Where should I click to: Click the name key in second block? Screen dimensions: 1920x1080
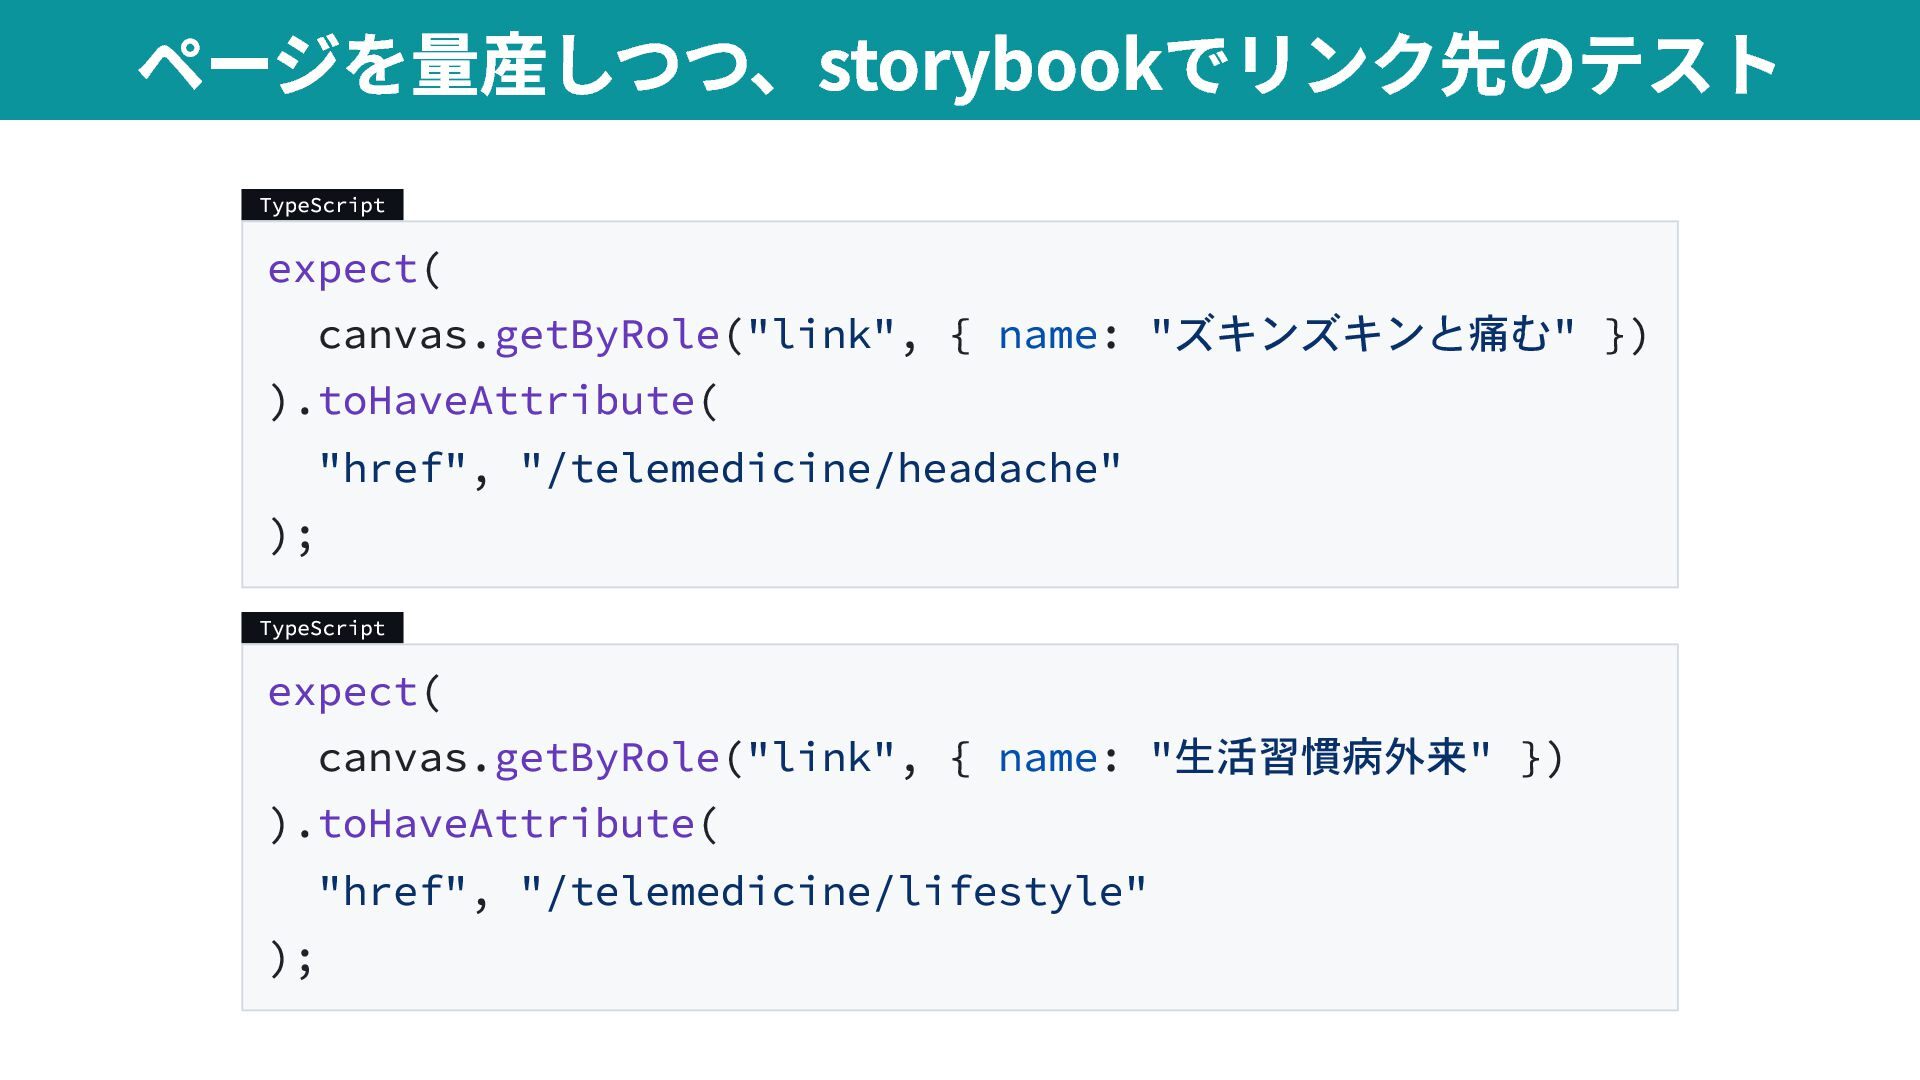pos(1047,758)
